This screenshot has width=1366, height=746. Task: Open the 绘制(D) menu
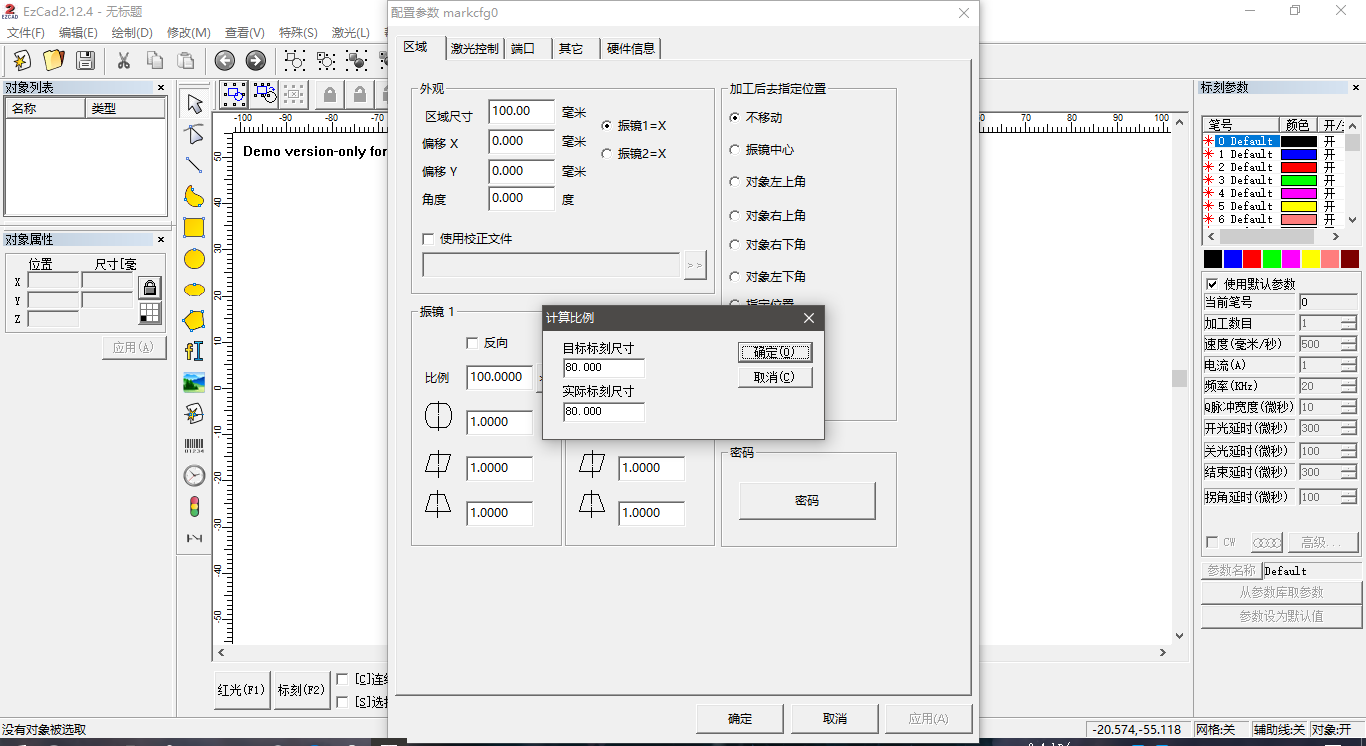132,33
